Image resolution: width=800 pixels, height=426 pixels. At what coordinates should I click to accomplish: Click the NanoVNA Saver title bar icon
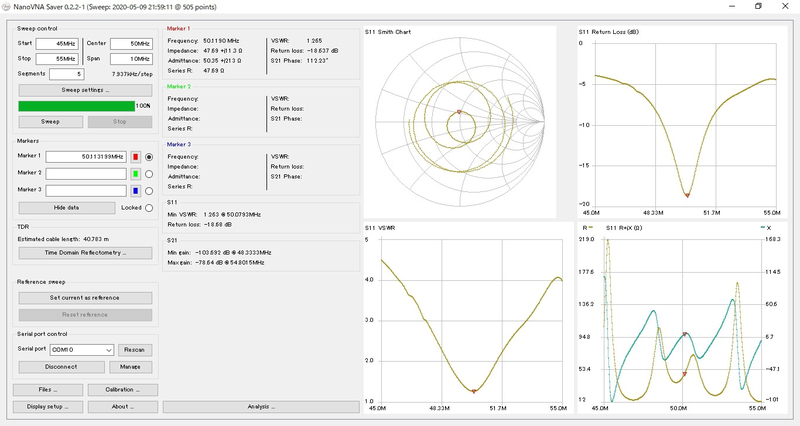pos(7,7)
